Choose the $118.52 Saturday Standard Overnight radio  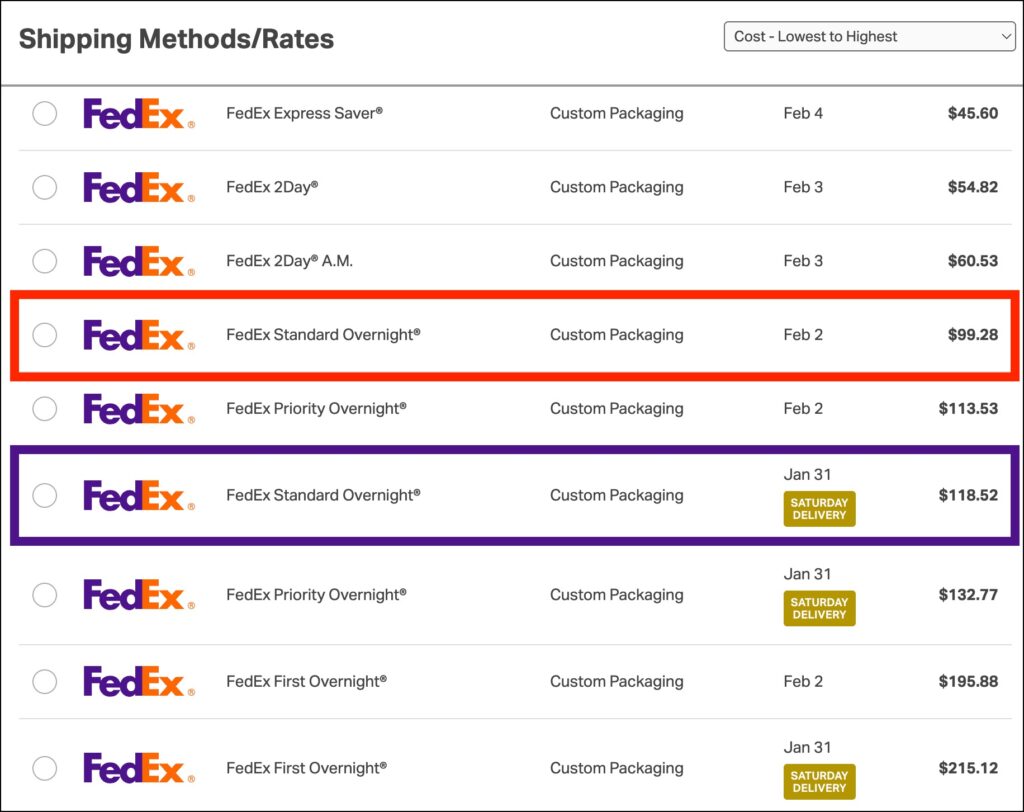pyautogui.click(x=45, y=495)
